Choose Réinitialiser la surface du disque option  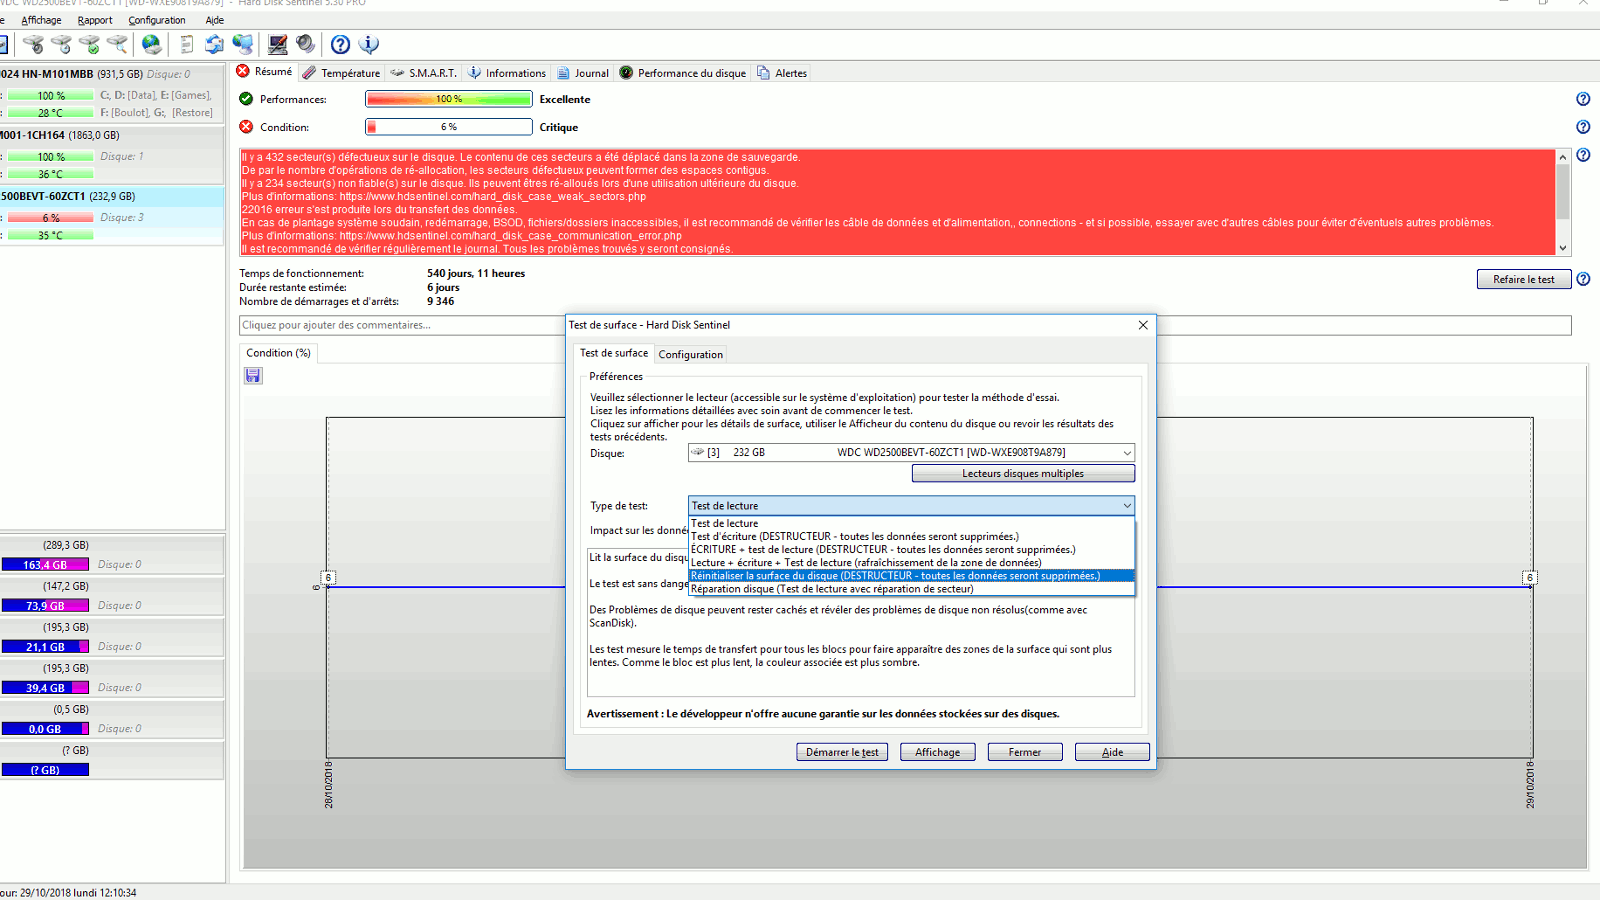912,575
